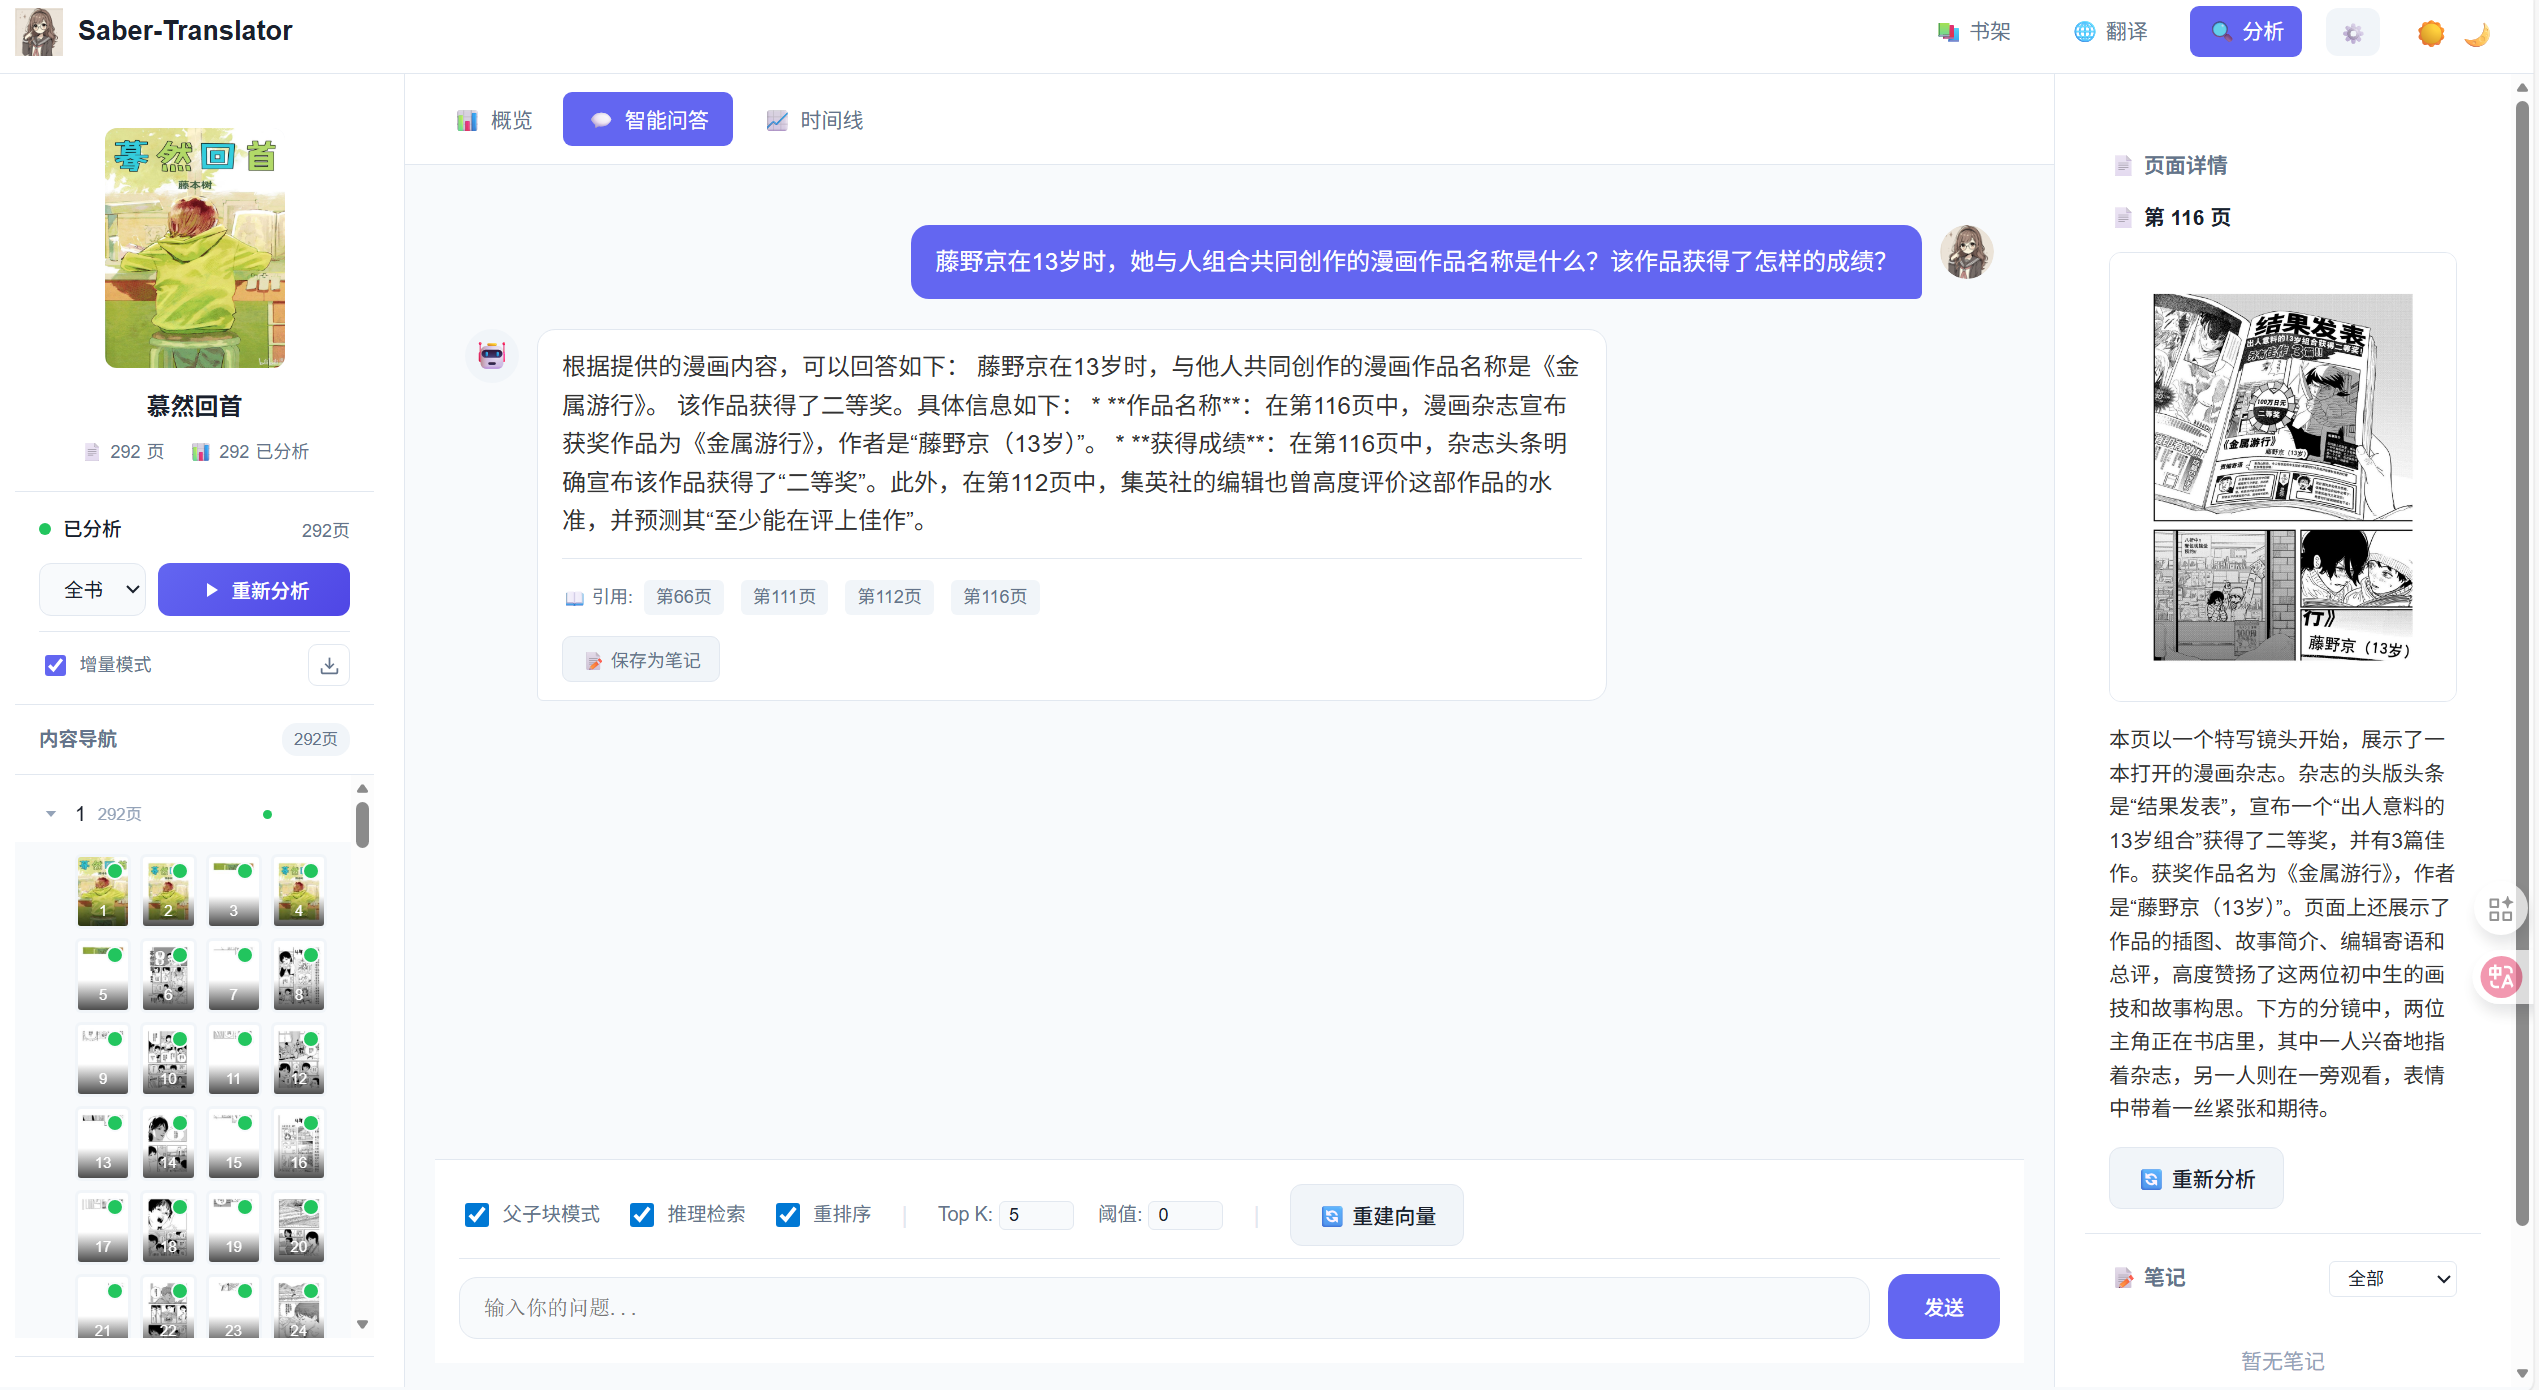Screen dimensions: 2539x1390
Task: Open the 书架 bookshelf page
Action: click(1973, 31)
